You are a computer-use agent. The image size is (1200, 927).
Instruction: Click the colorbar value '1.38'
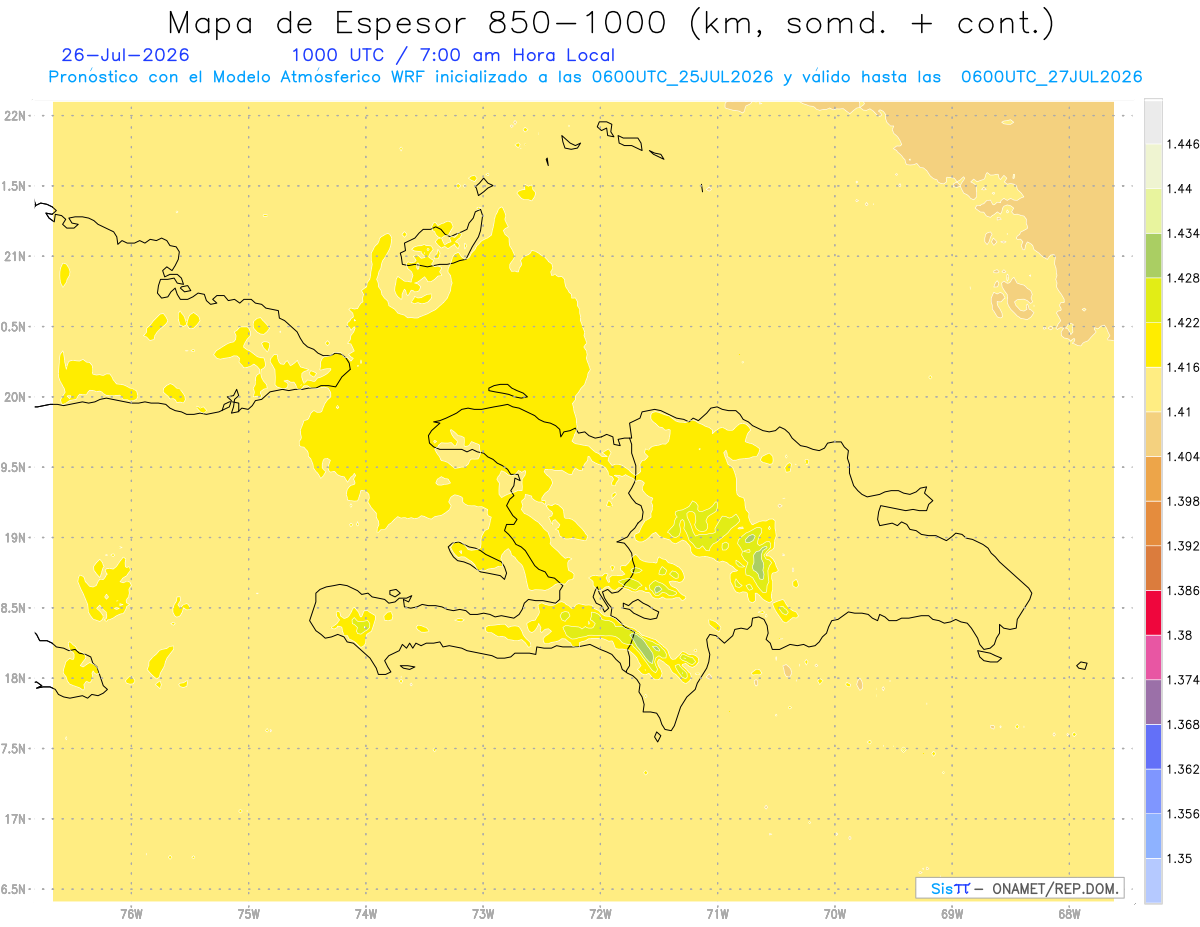[1180, 635]
